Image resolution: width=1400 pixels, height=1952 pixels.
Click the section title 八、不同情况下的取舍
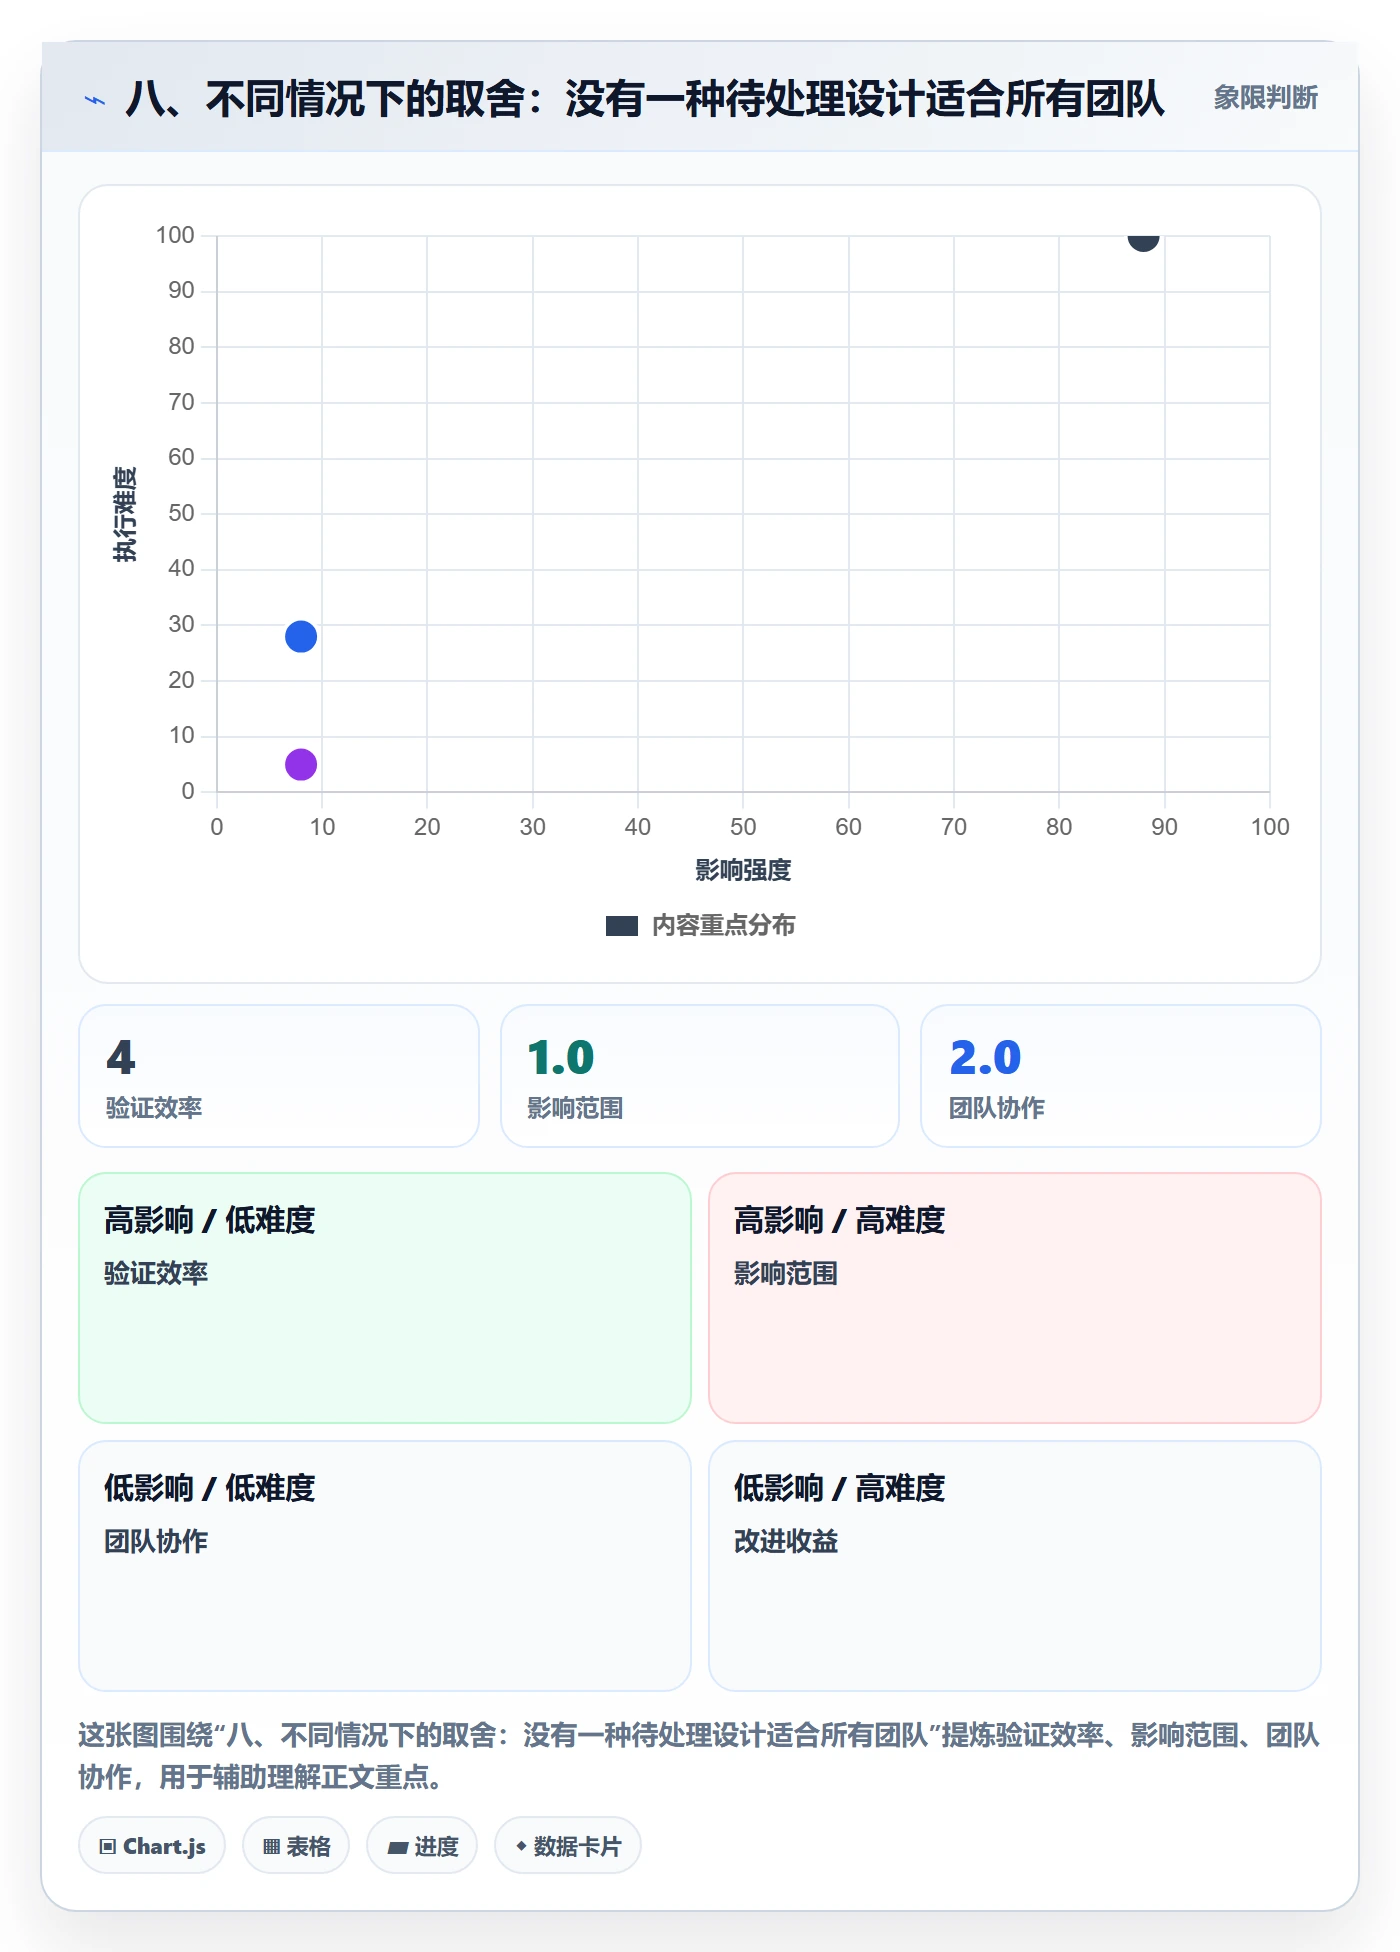click(x=645, y=99)
